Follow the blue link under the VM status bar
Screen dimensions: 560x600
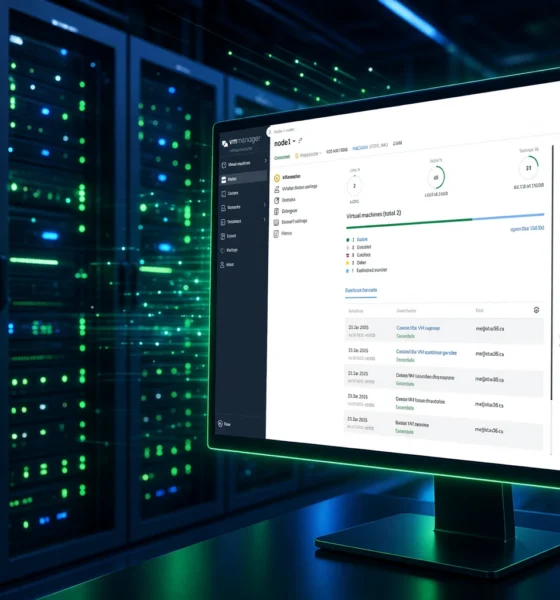pyautogui.click(x=527, y=229)
